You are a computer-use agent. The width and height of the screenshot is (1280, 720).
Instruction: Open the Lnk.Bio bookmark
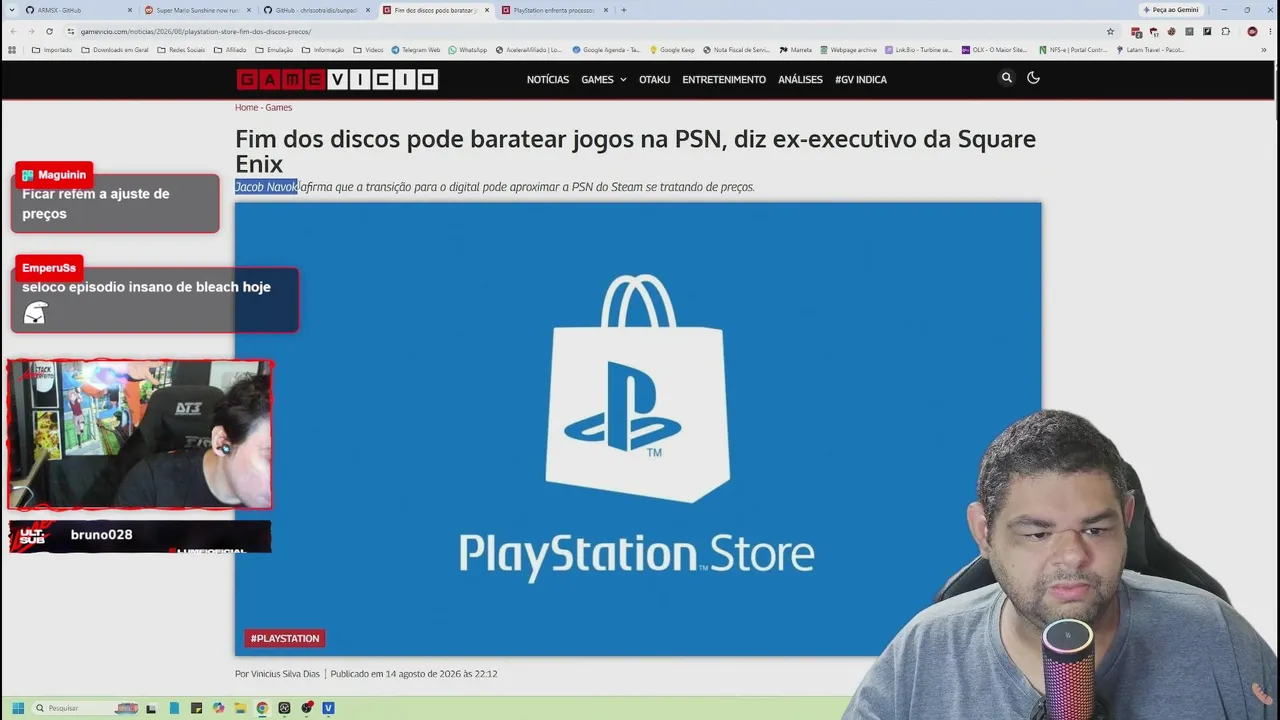click(x=918, y=50)
